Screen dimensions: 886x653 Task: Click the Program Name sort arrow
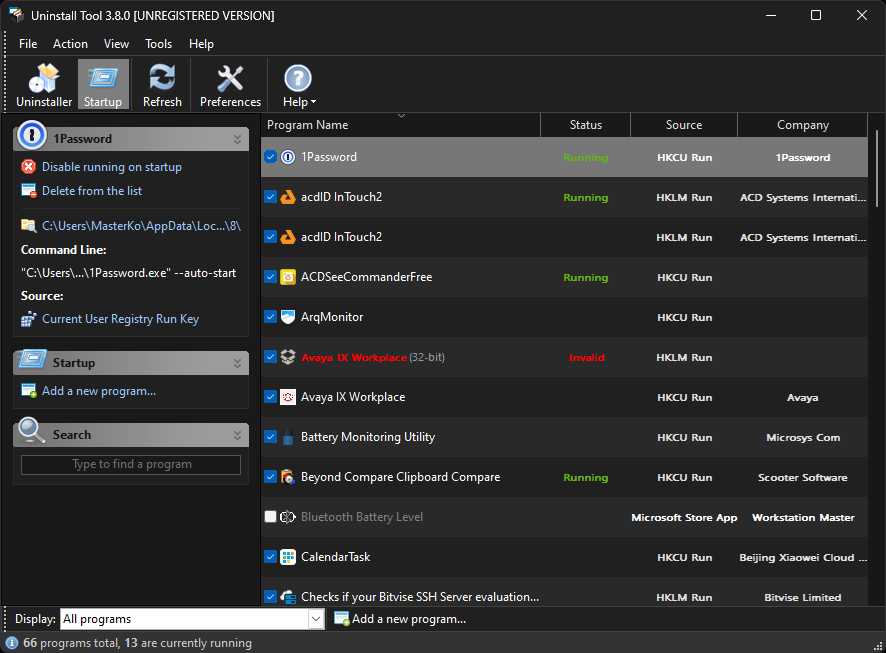tap(401, 116)
